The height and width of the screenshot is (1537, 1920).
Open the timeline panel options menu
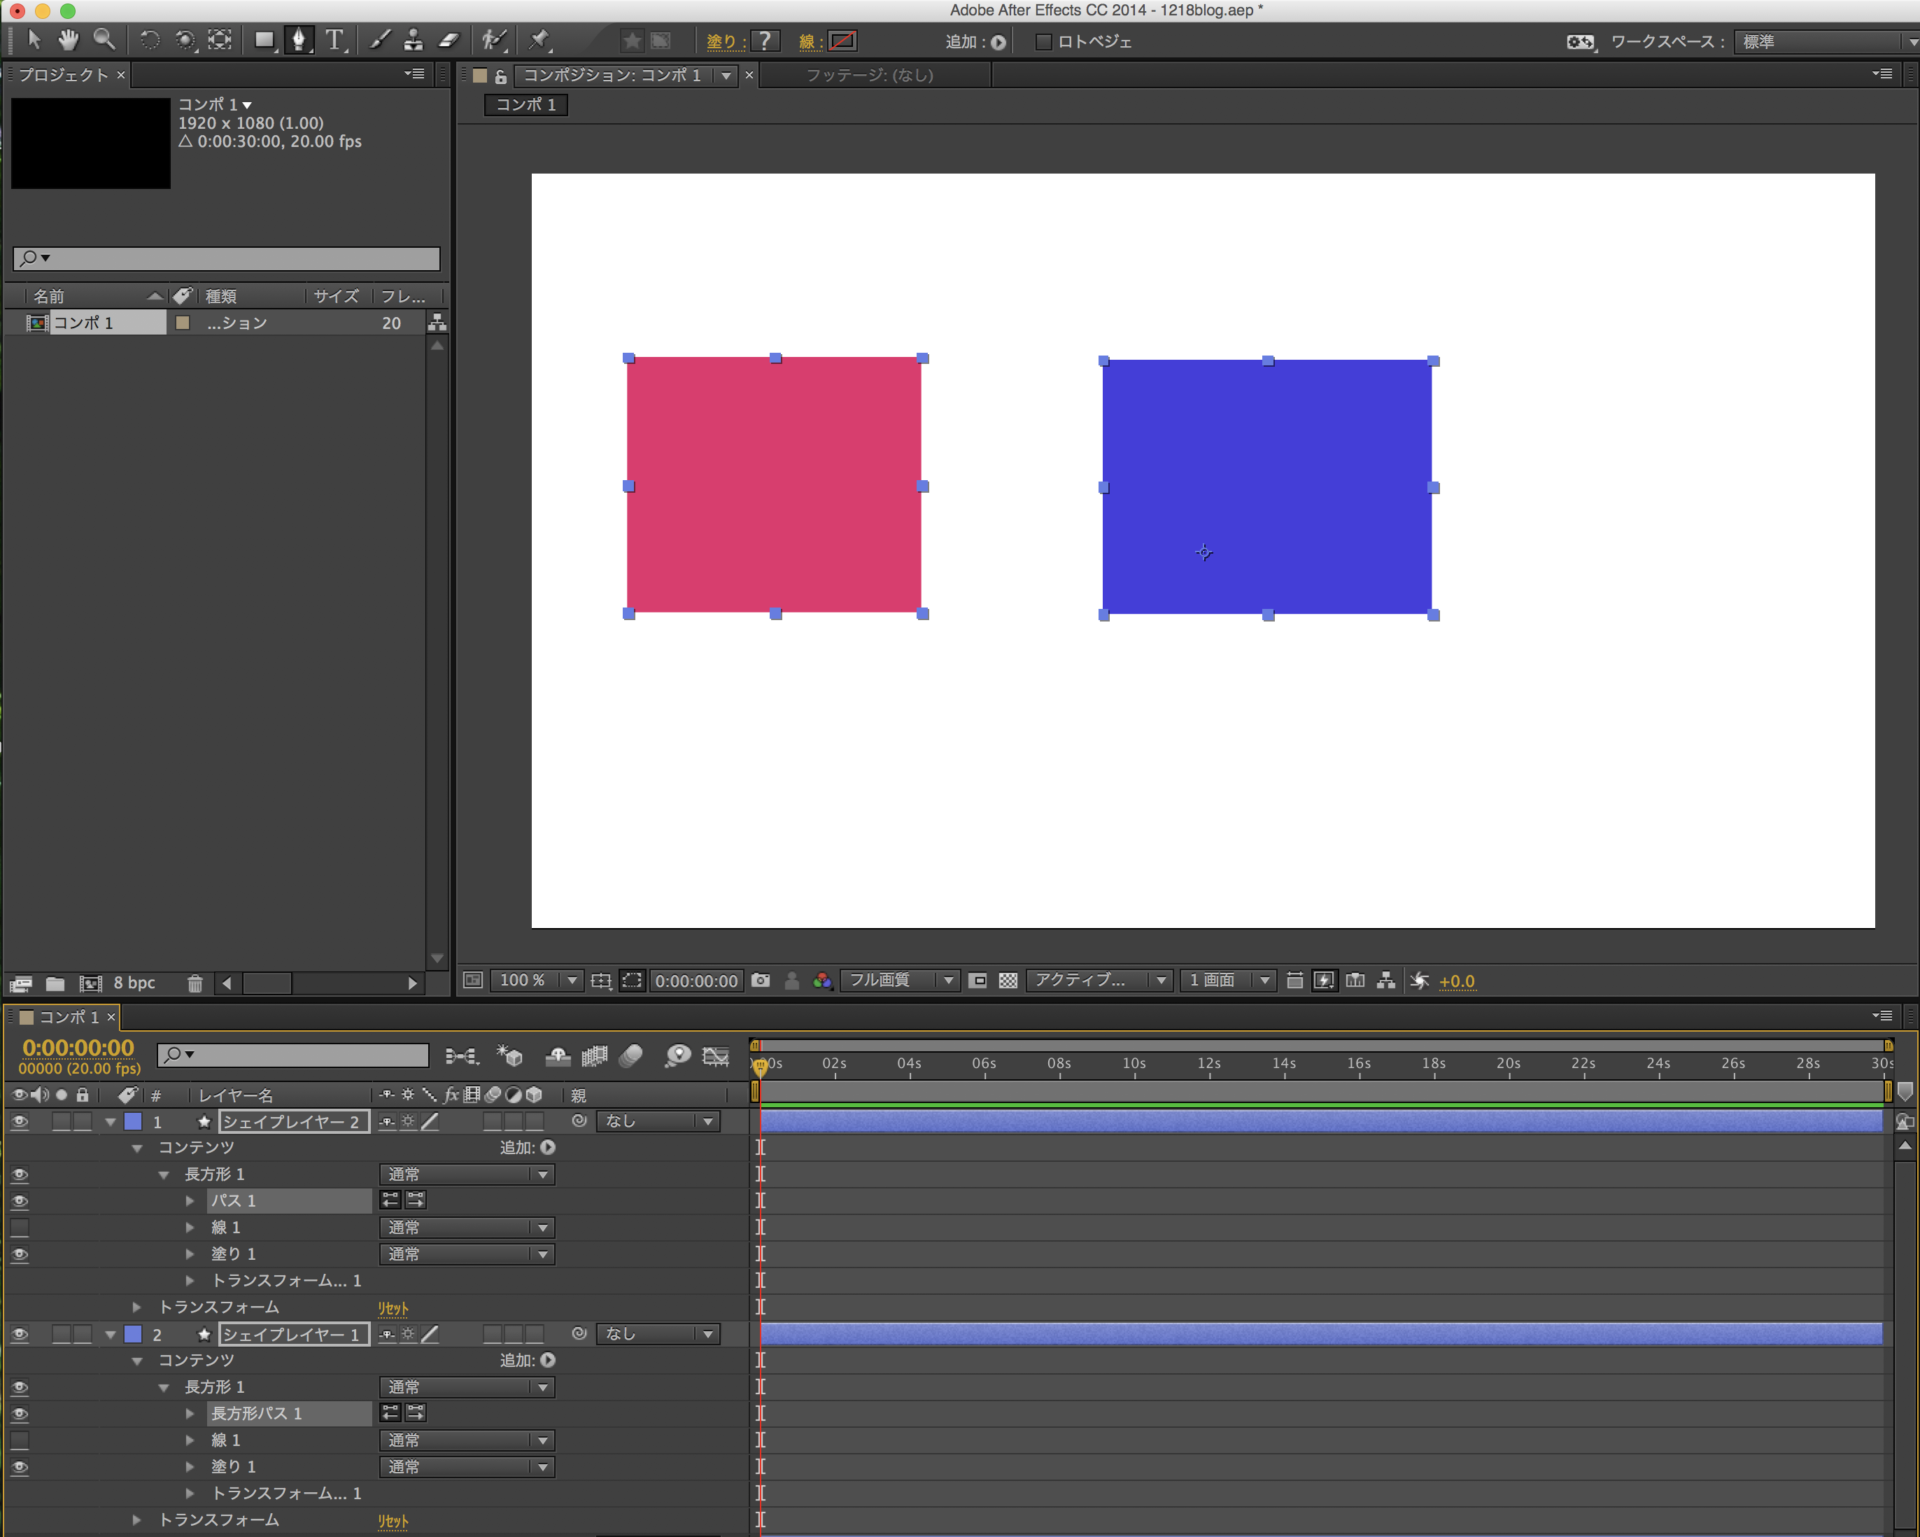[1883, 1016]
